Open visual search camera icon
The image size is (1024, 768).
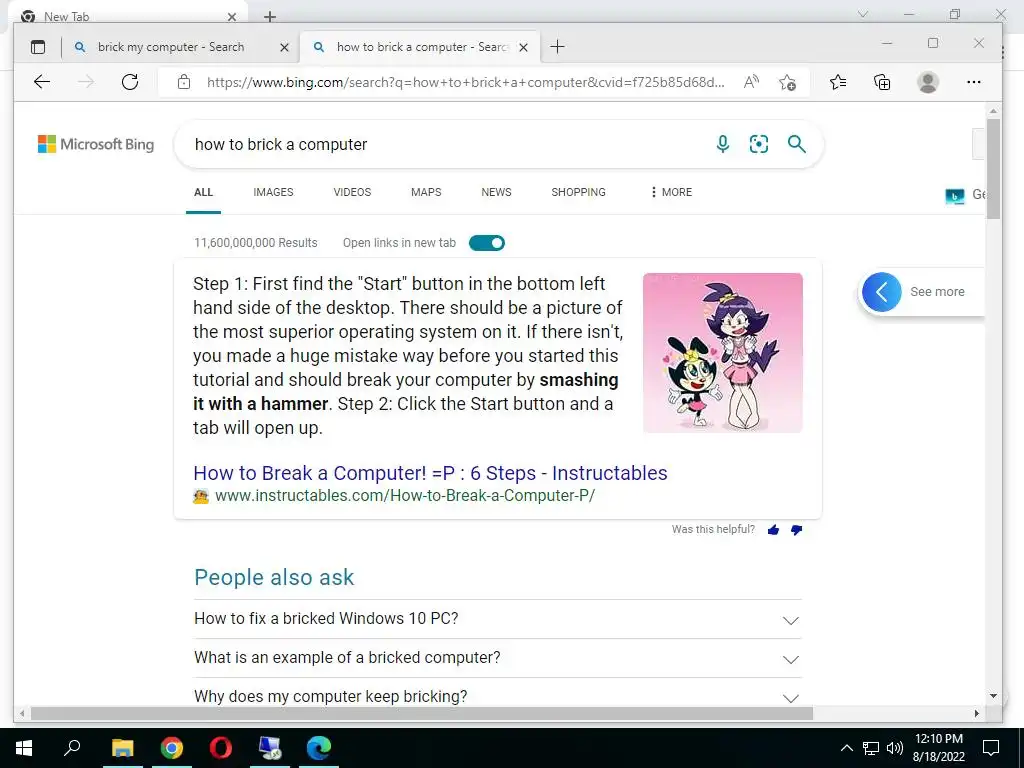coord(759,144)
